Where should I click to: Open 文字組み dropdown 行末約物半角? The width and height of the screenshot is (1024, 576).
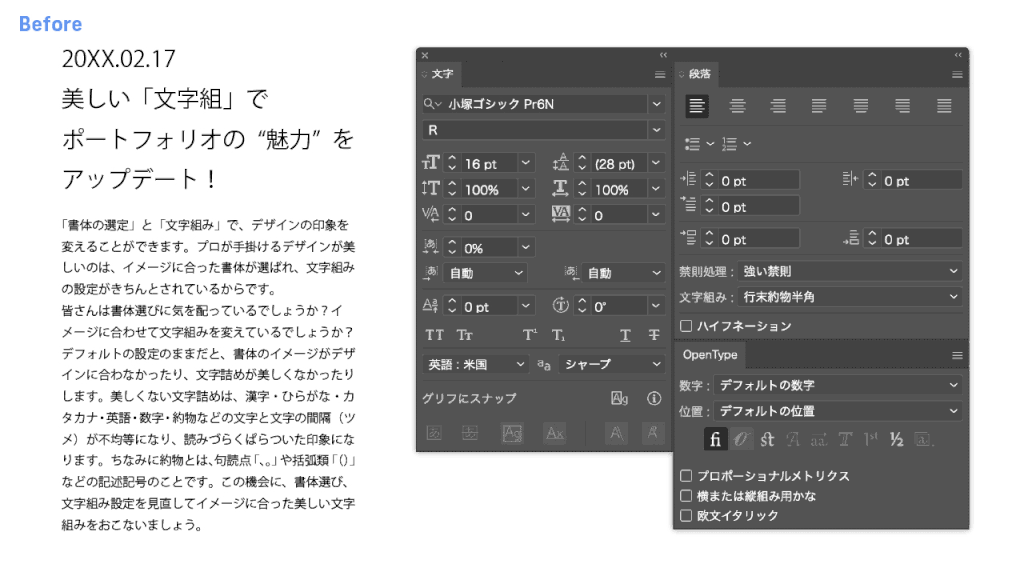pos(850,296)
